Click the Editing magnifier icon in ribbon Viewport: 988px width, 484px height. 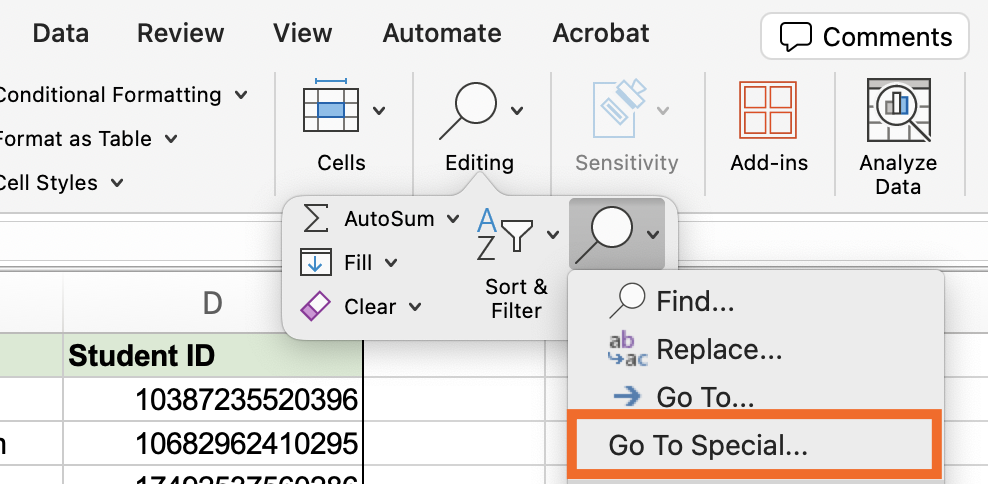pos(469,110)
